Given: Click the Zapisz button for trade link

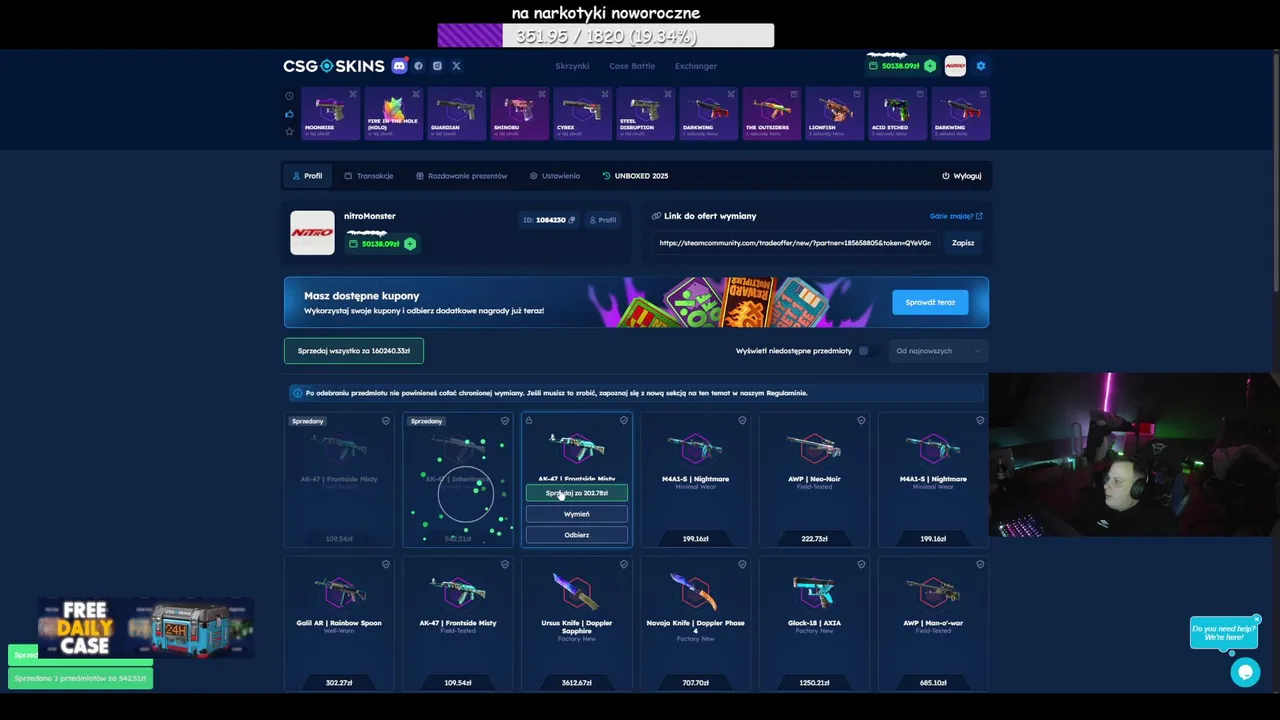Looking at the screenshot, I should (x=963, y=243).
